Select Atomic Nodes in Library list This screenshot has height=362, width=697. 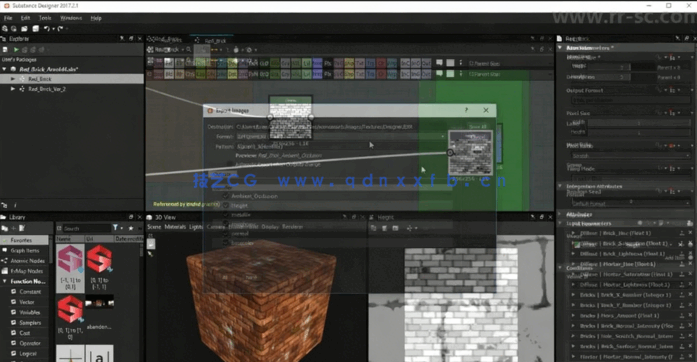[24, 261]
